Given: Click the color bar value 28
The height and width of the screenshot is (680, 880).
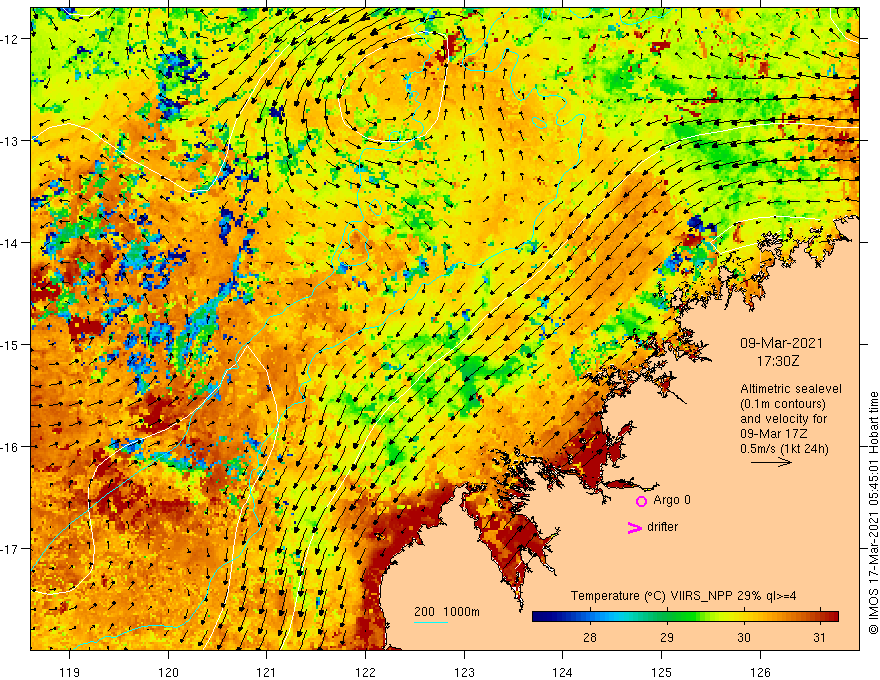Looking at the screenshot, I should click(x=589, y=637).
